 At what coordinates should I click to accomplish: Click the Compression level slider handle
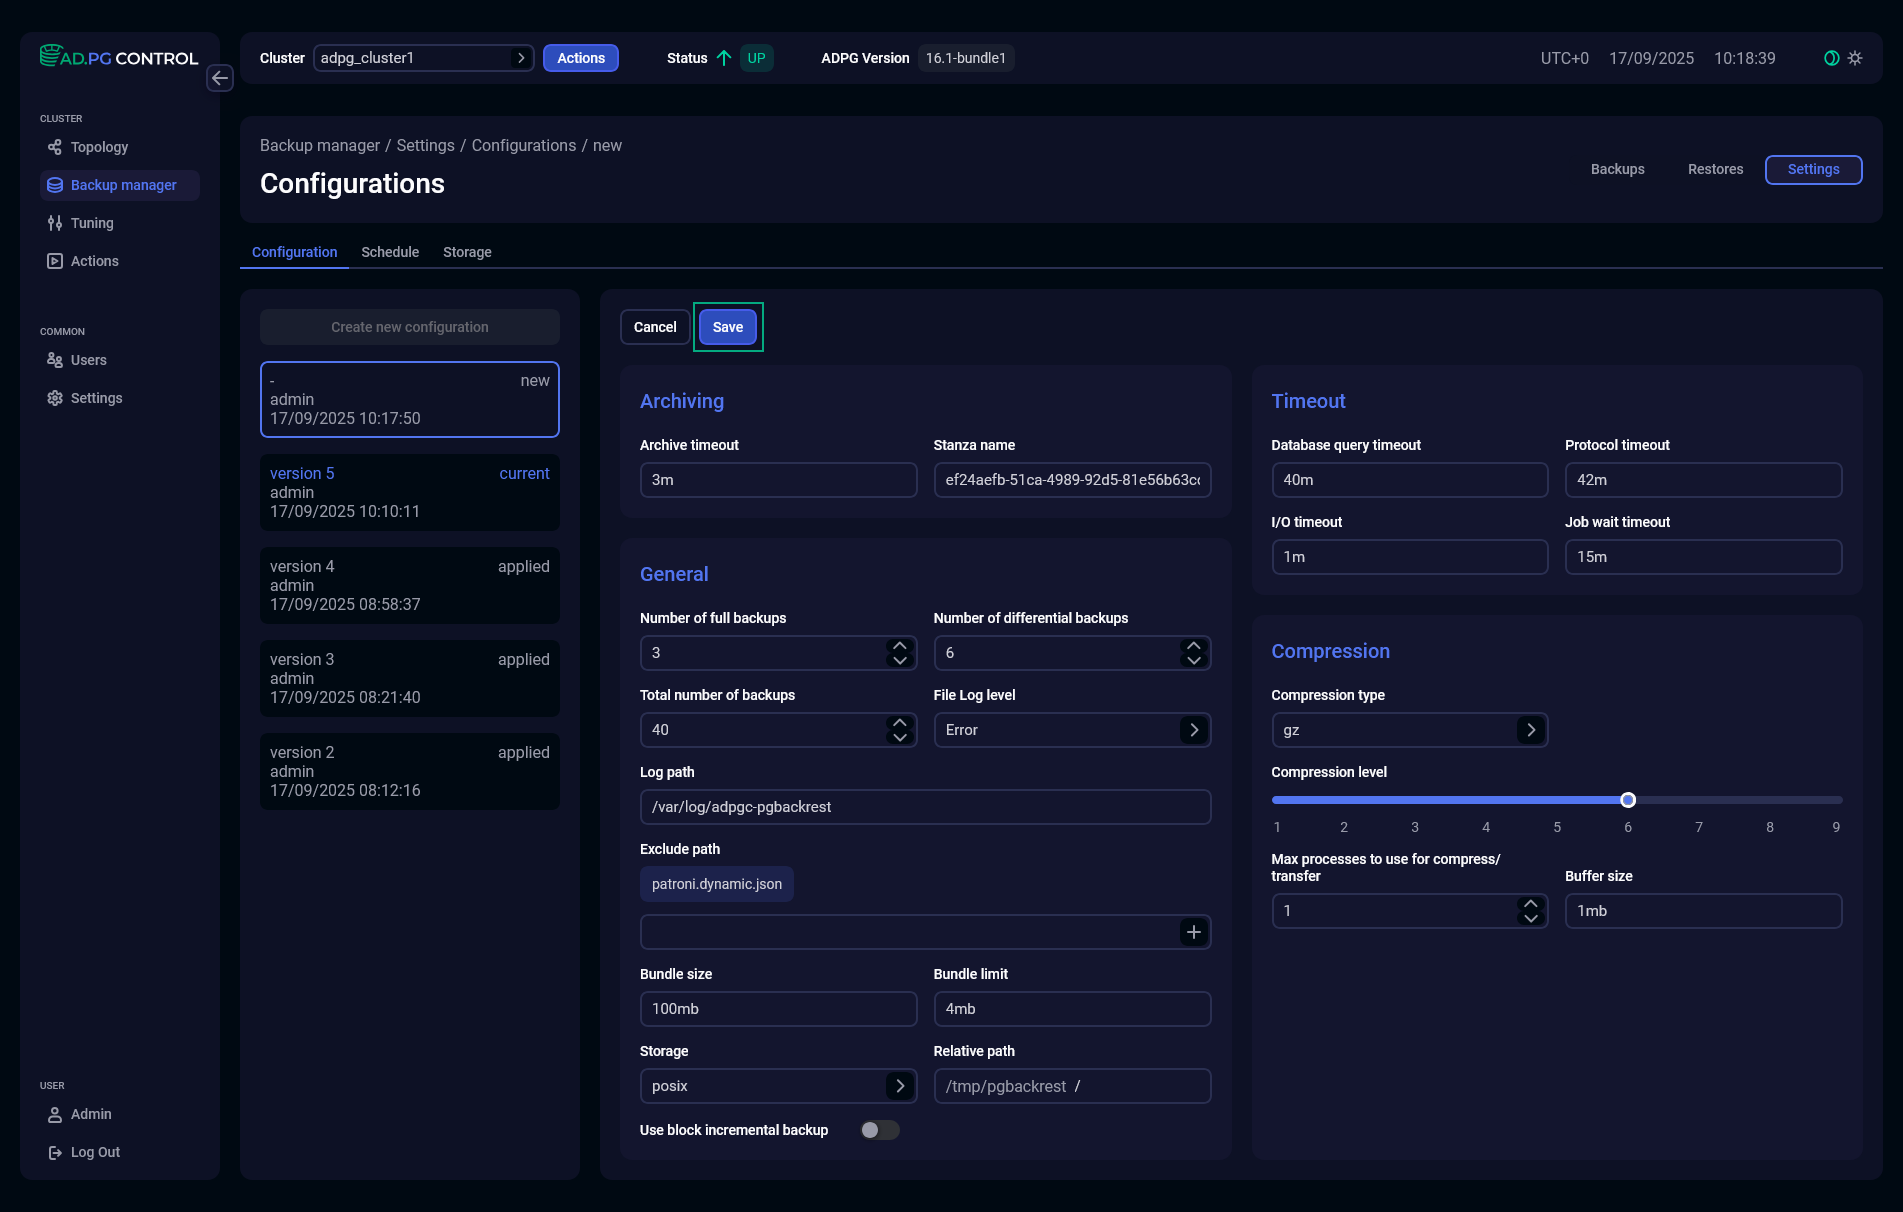[1628, 800]
